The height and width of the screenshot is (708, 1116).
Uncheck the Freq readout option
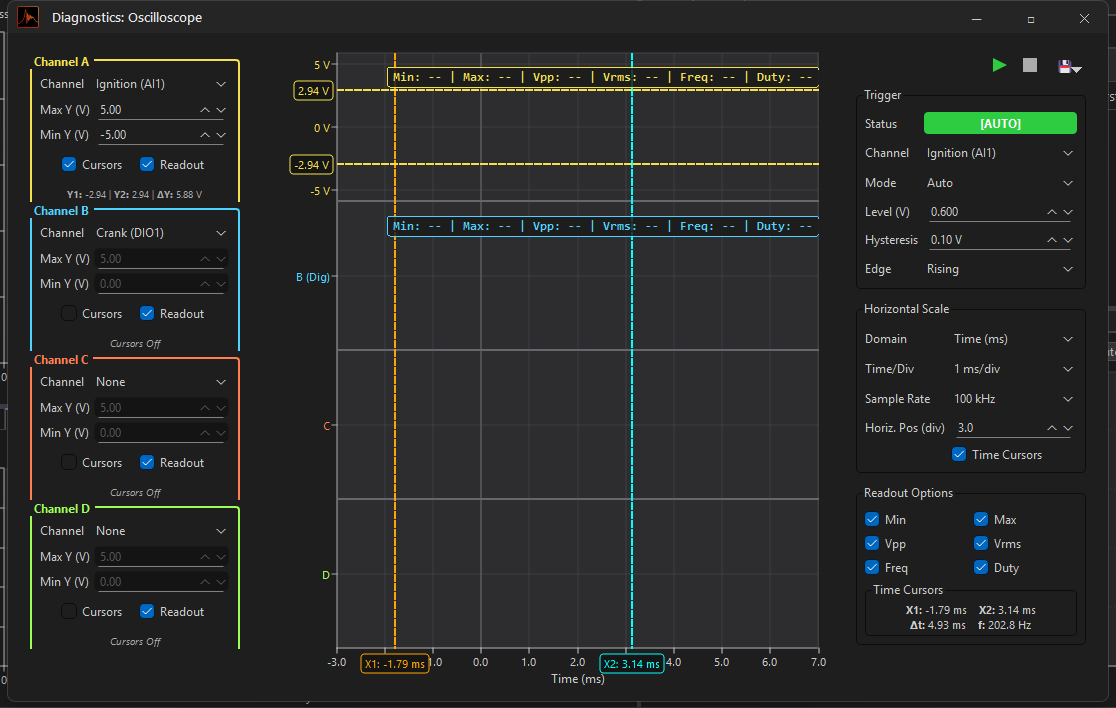click(x=872, y=567)
